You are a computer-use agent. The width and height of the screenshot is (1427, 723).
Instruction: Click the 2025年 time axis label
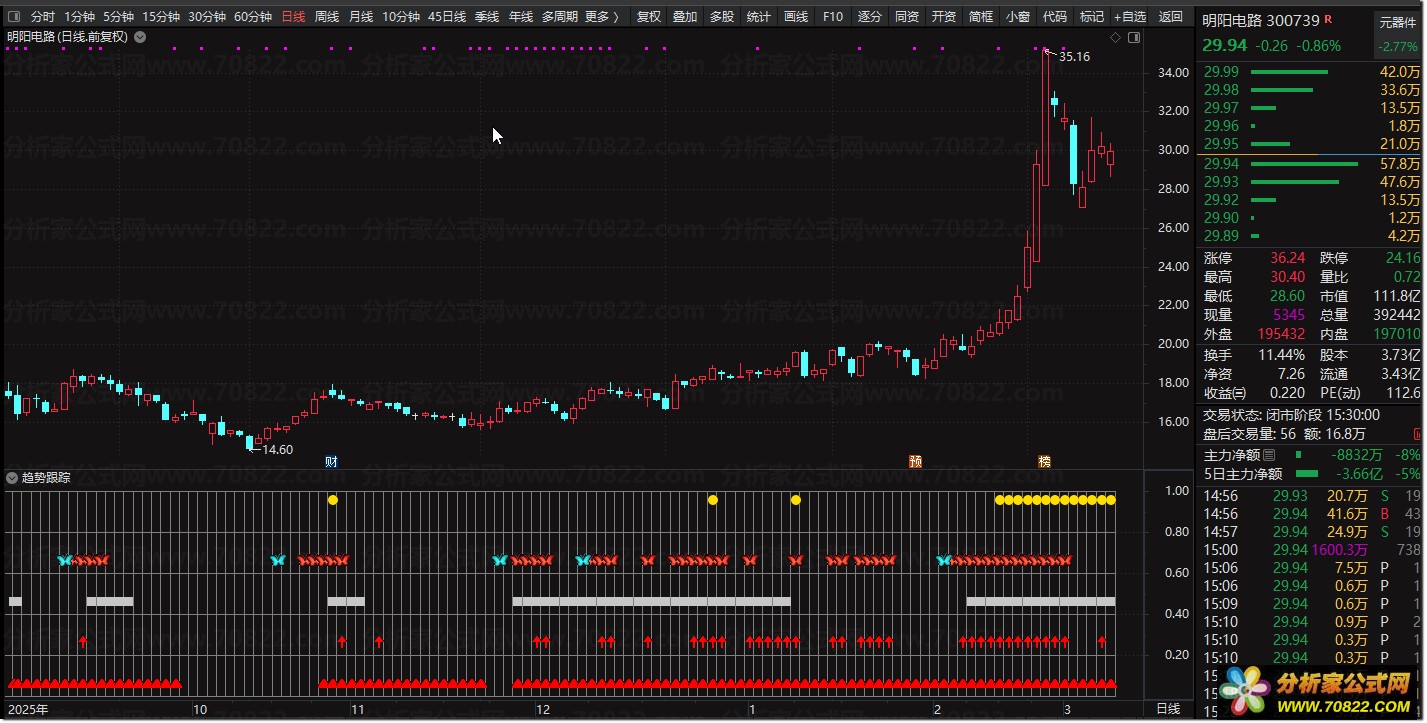click(x=27, y=709)
